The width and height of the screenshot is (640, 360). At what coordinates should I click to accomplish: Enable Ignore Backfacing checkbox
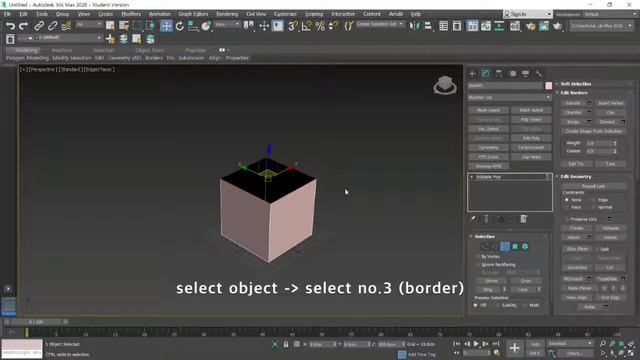(478, 265)
